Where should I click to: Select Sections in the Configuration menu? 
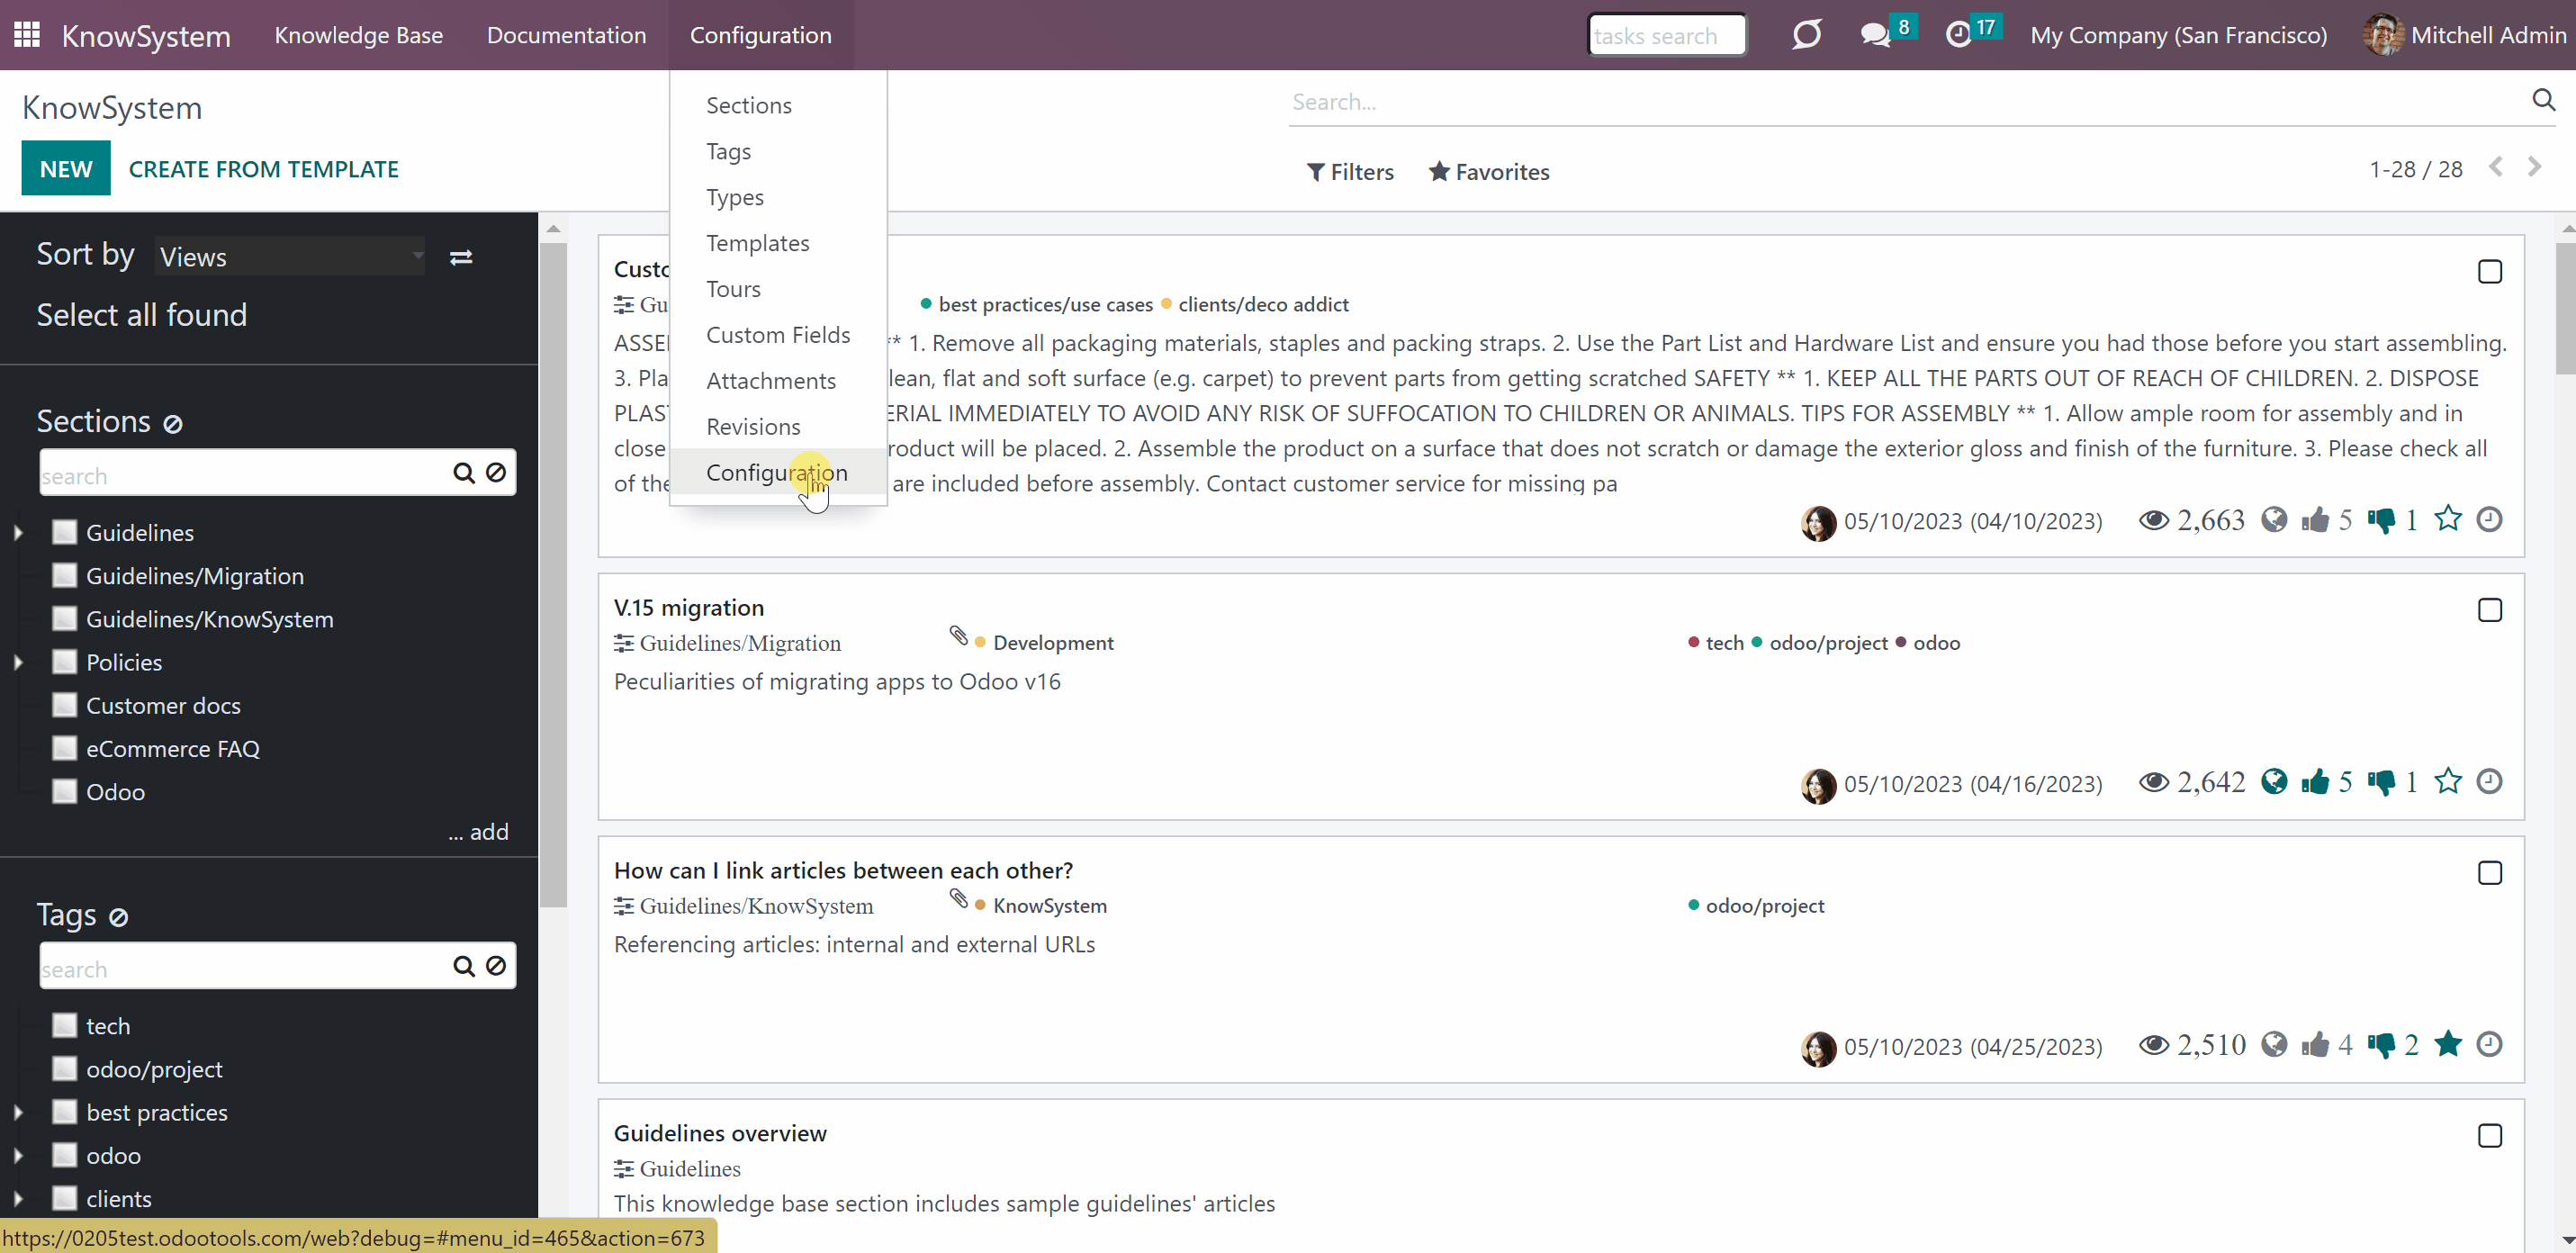coord(749,105)
